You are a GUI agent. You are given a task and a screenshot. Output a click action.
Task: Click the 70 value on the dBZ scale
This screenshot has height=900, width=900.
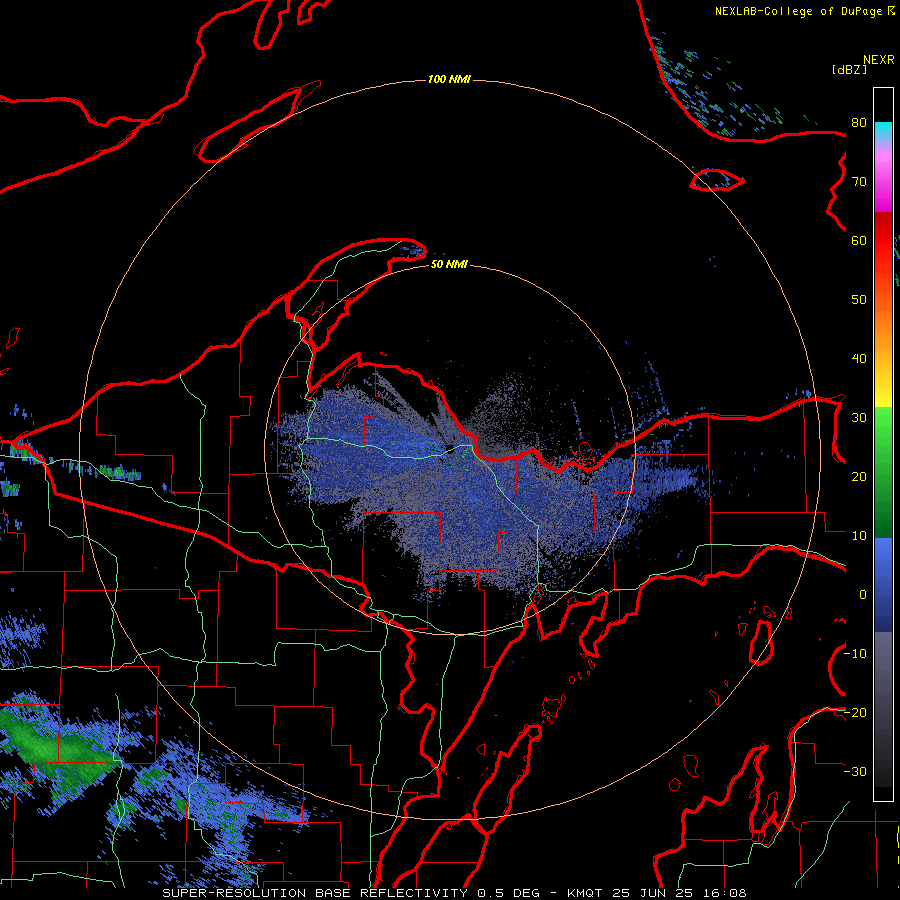[x=859, y=182]
